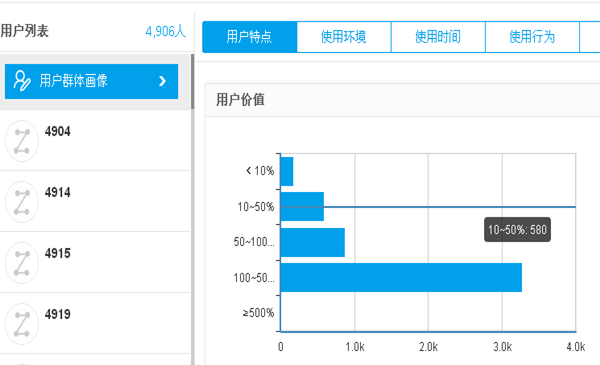Expand the 用户群体画像 chevron arrow
Image resolution: width=600 pixels, height=365 pixels.
pyautogui.click(x=162, y=81)
